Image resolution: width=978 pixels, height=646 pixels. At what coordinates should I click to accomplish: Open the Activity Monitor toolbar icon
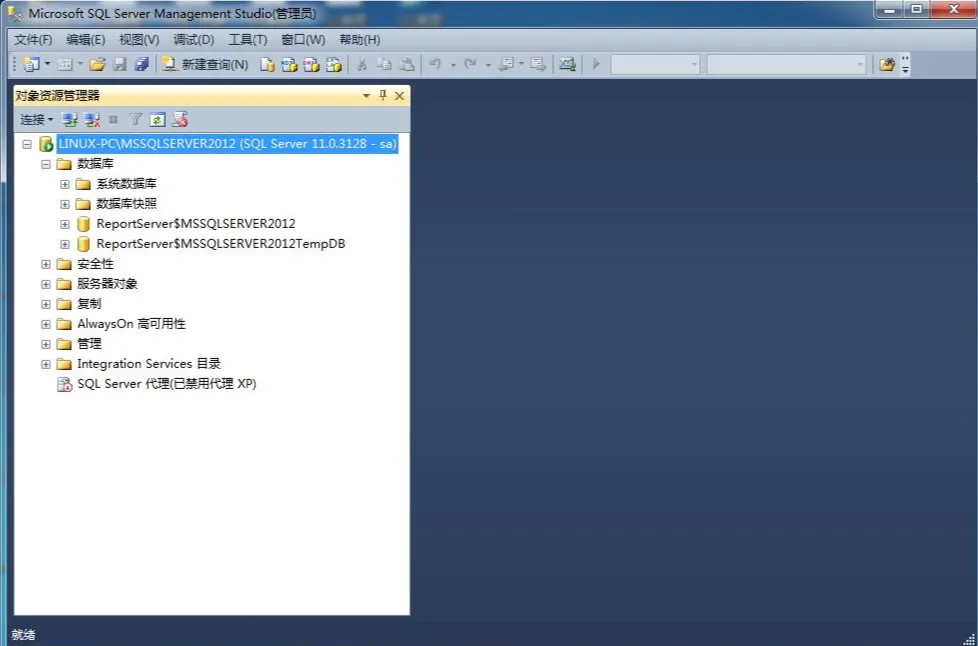coord(567,64)
